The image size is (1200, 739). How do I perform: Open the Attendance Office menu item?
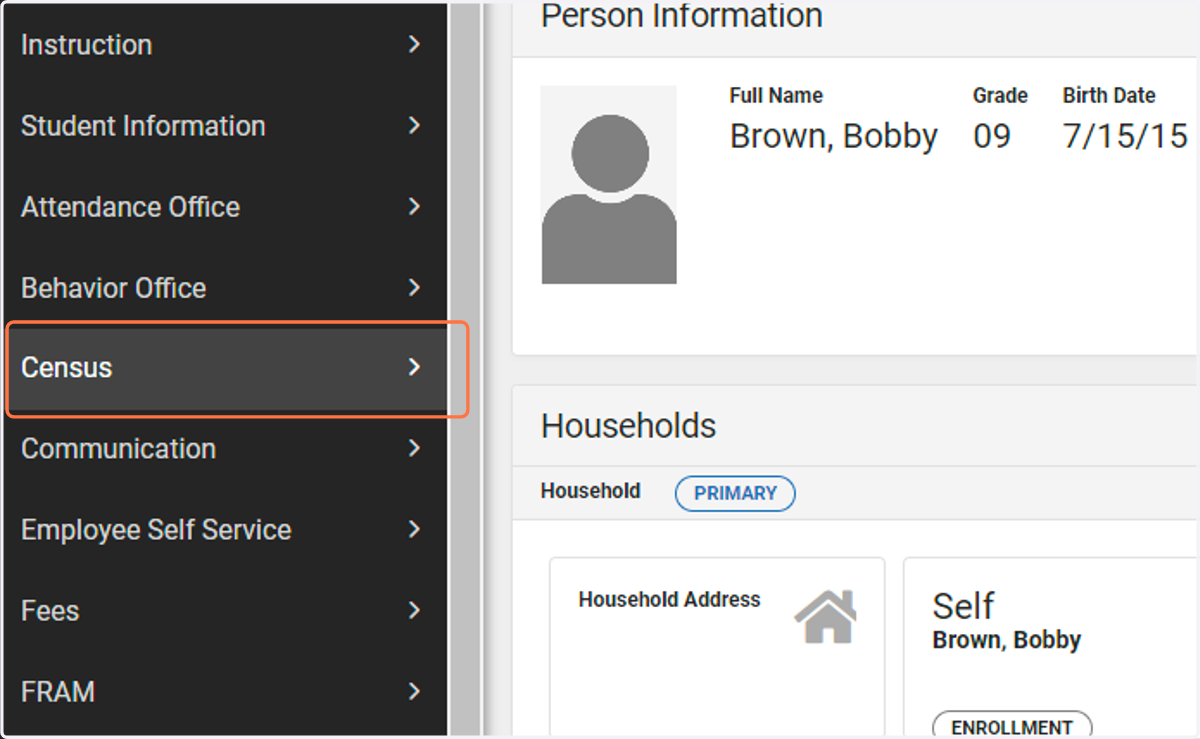pyautogui.click(x=224, y=207)
